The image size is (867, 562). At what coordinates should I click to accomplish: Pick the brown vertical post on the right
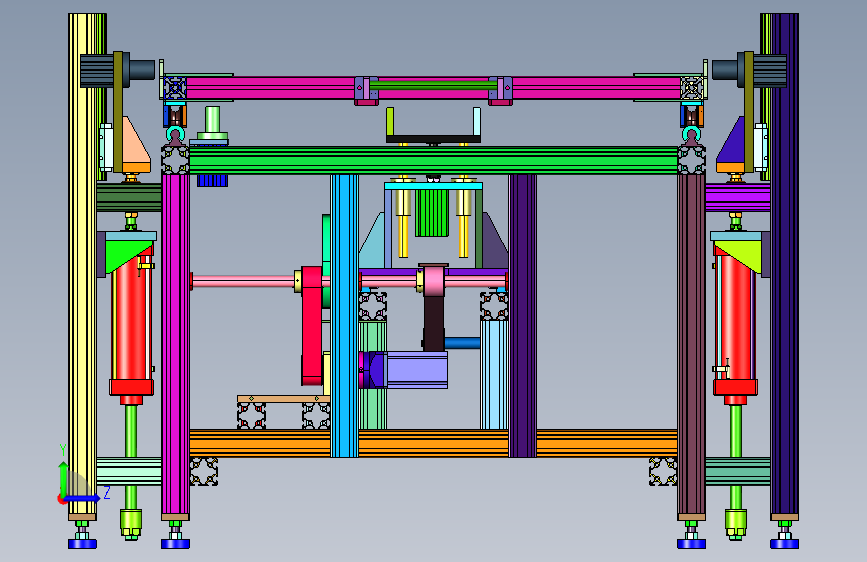click(691, 344)
